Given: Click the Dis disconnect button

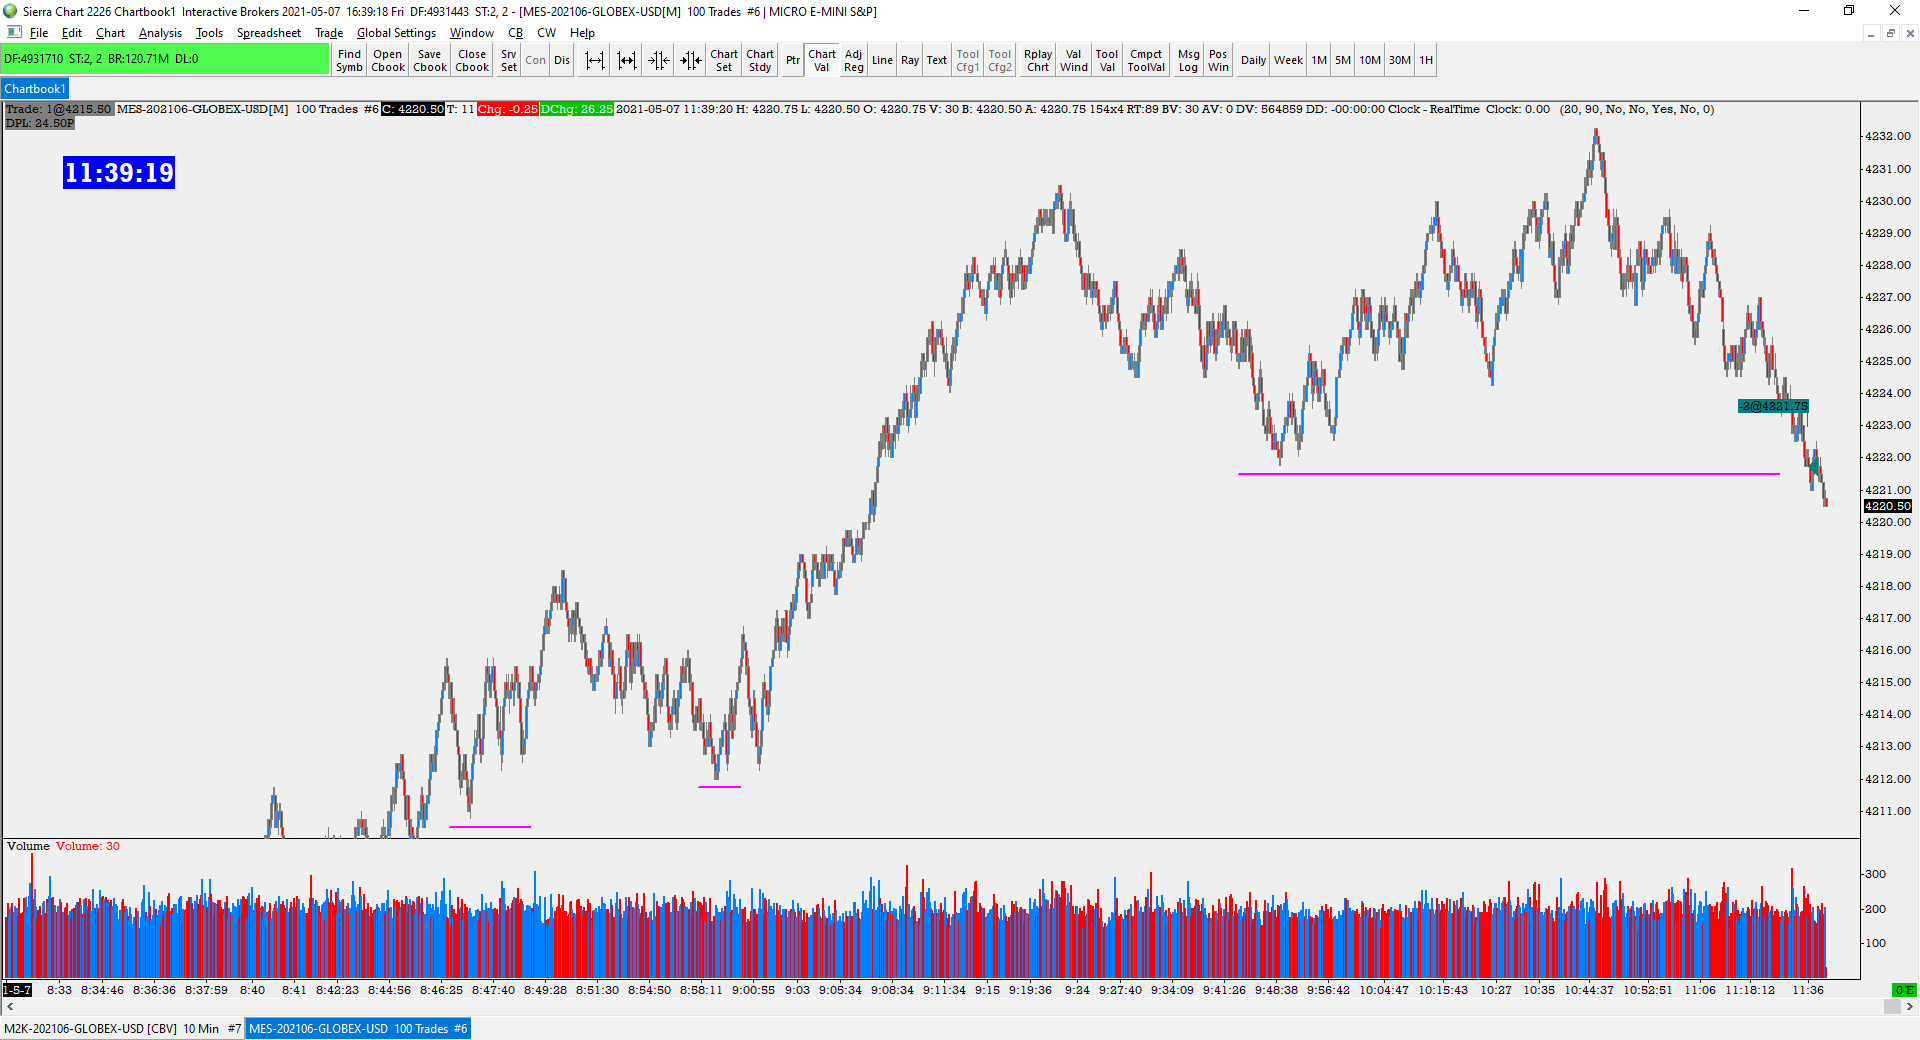Looking at the screenshot, I should click(562, 61).
